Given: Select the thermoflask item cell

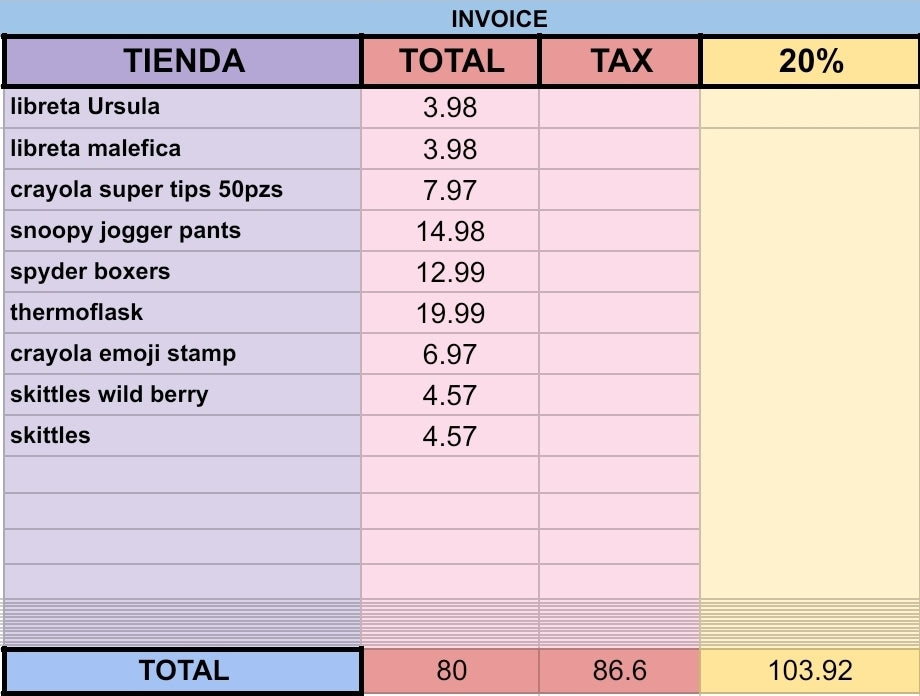Looking at the screenshot, I should pyautogui.click(x=183, y=313).
